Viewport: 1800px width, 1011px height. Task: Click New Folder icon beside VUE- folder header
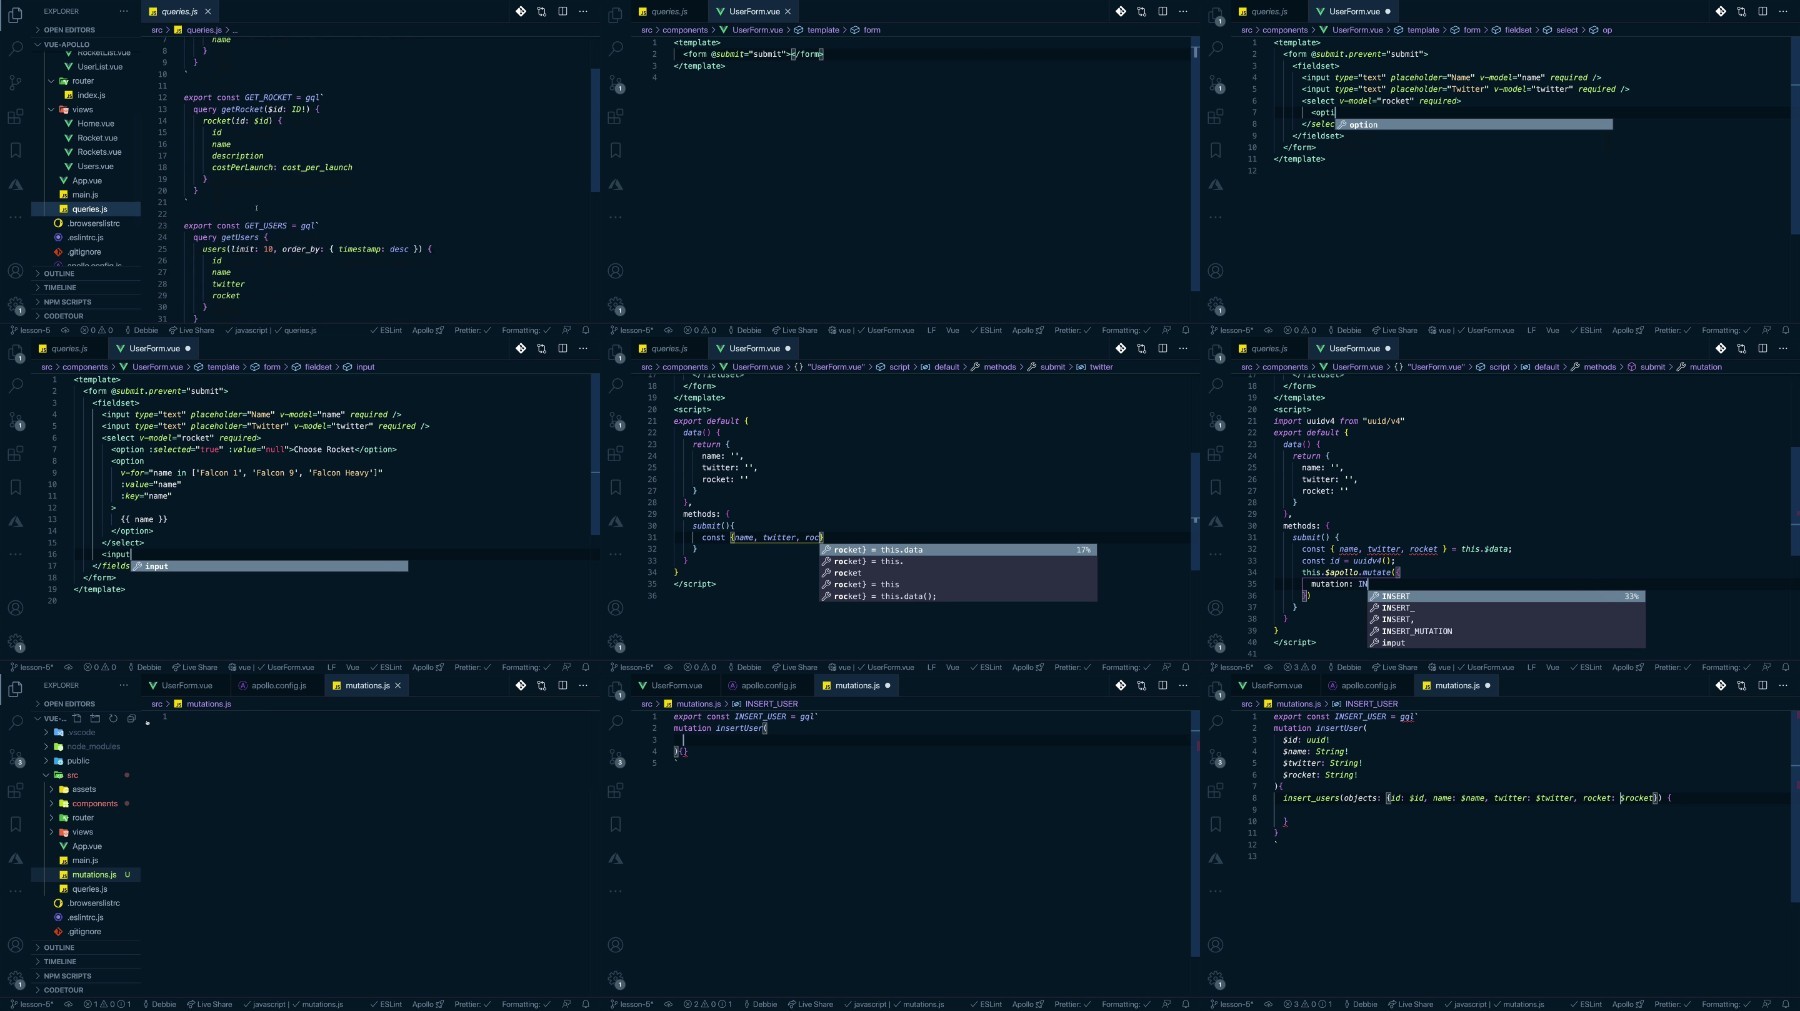(95, 718)
